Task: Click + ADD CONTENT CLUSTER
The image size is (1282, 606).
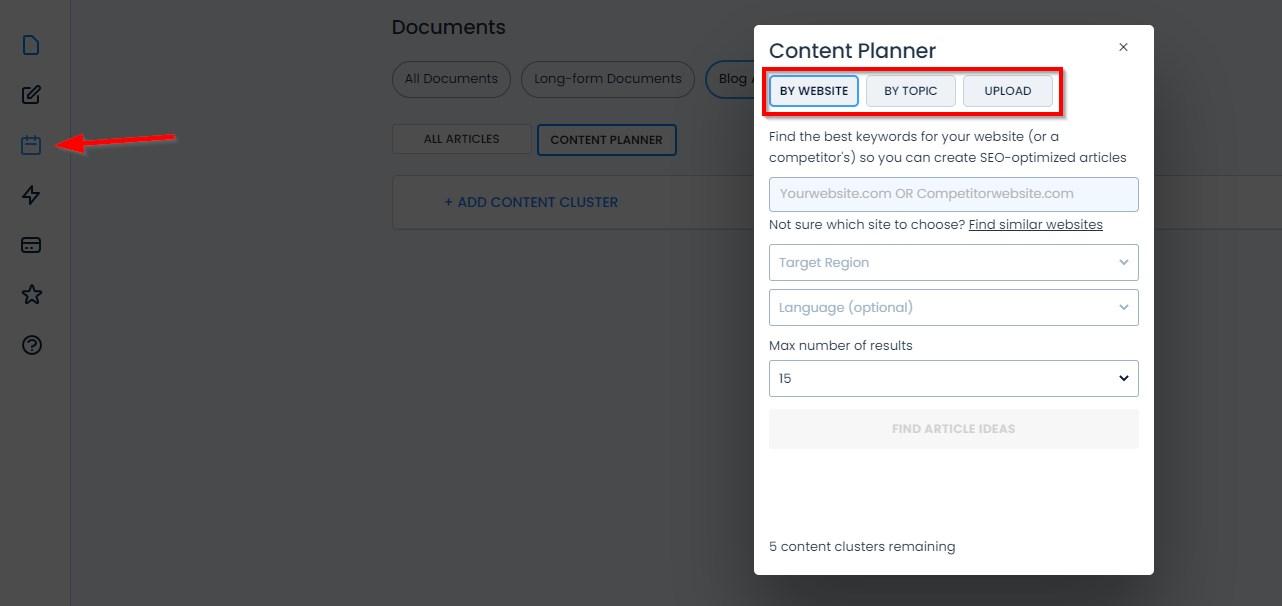Action: click(x=531, y=202)
